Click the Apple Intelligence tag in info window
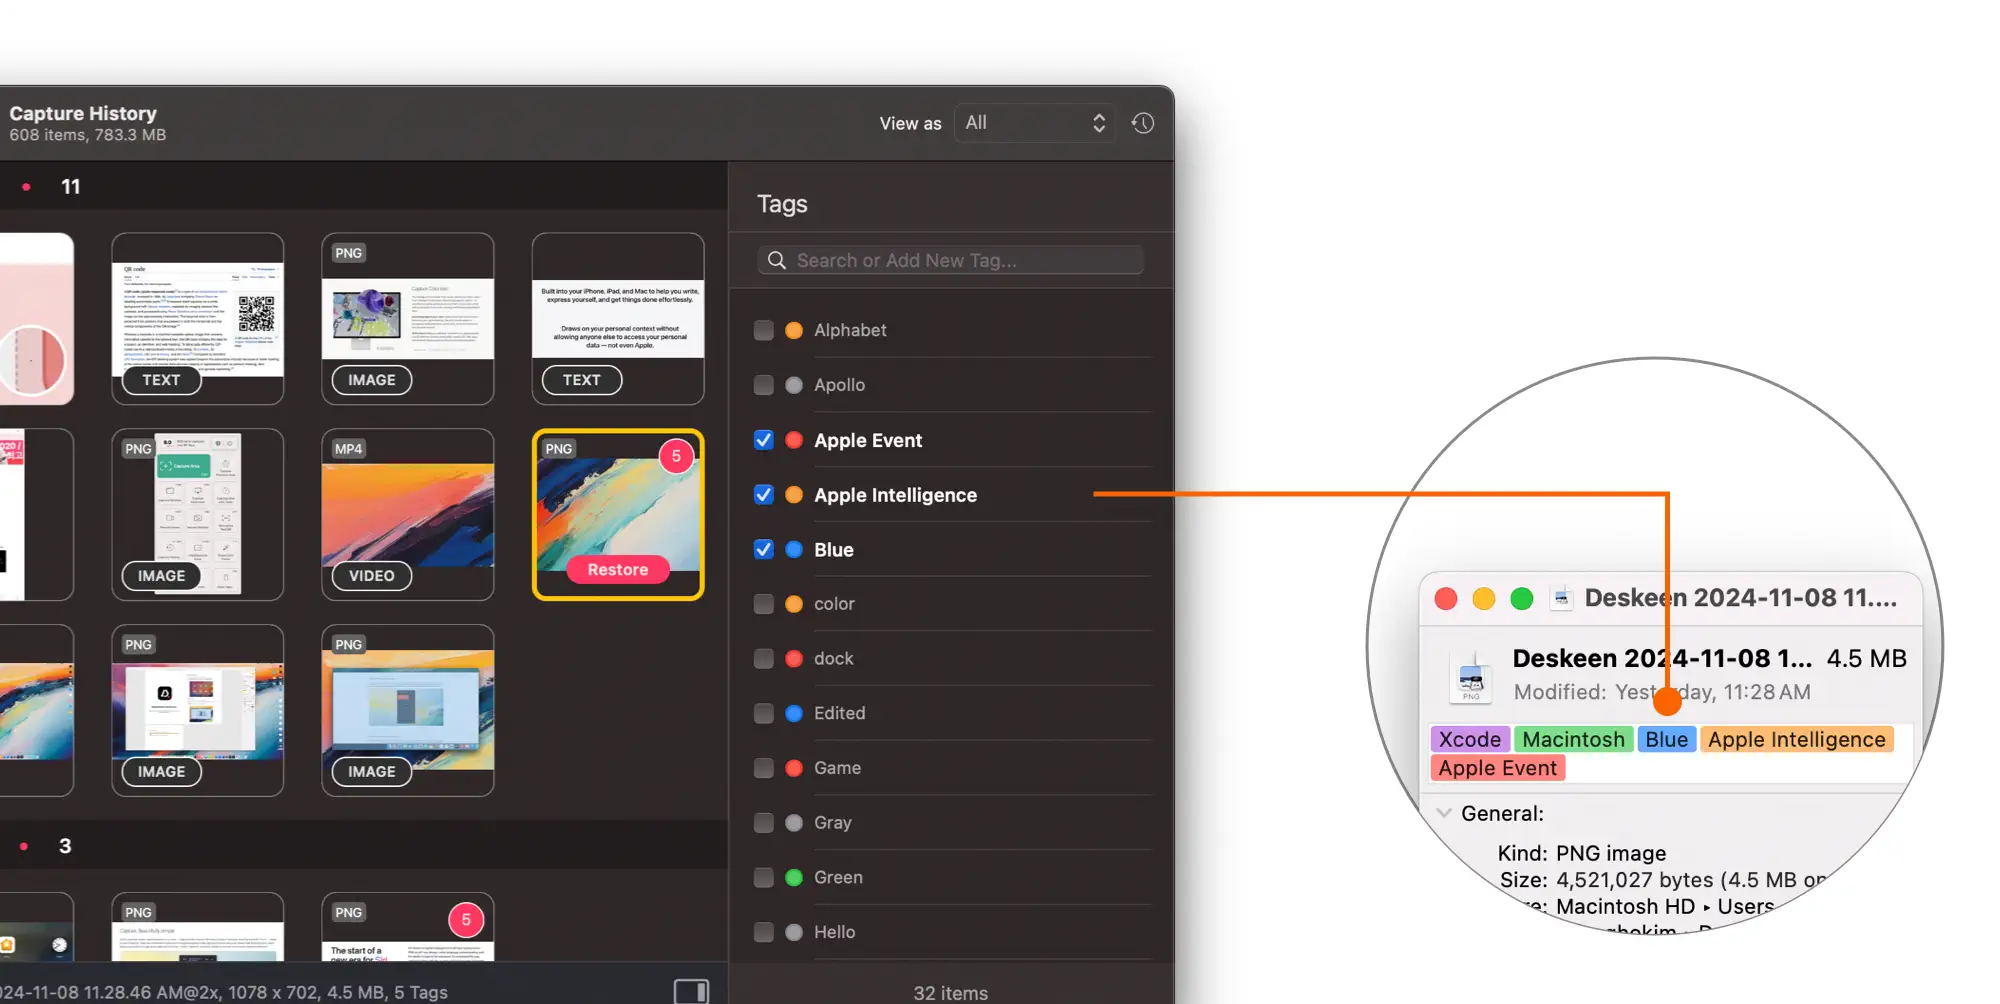 1797,739
